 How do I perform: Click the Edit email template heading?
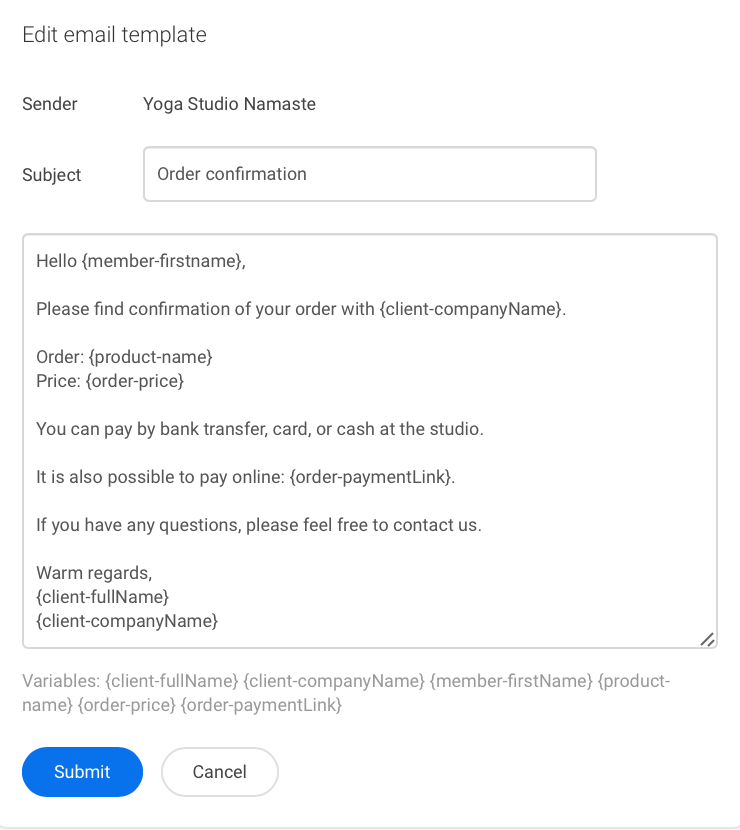pos(114,35)
